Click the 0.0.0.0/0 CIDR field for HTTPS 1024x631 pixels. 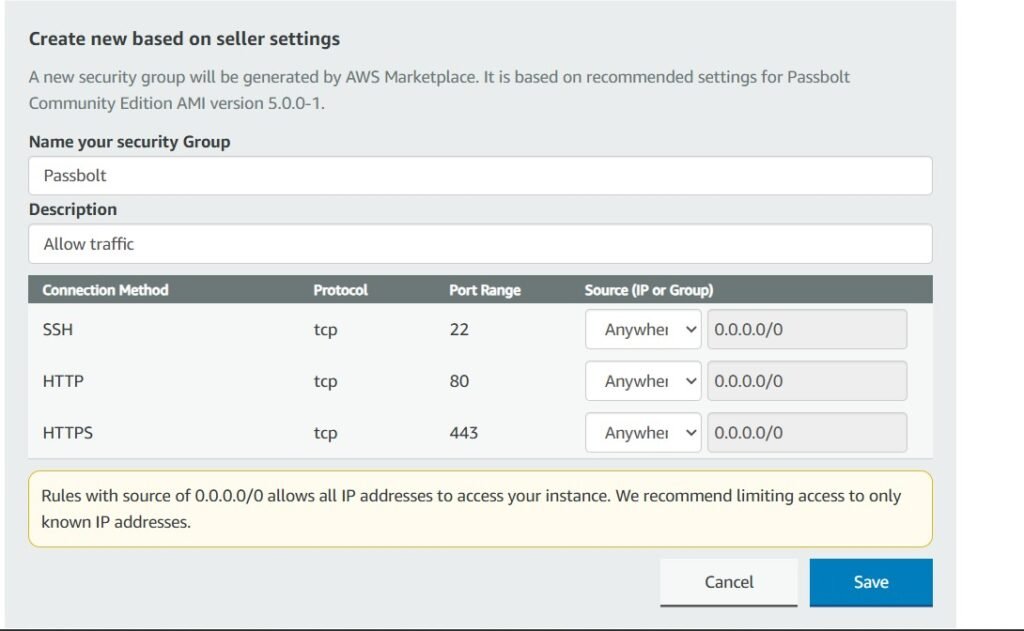(x=806, y=433)
